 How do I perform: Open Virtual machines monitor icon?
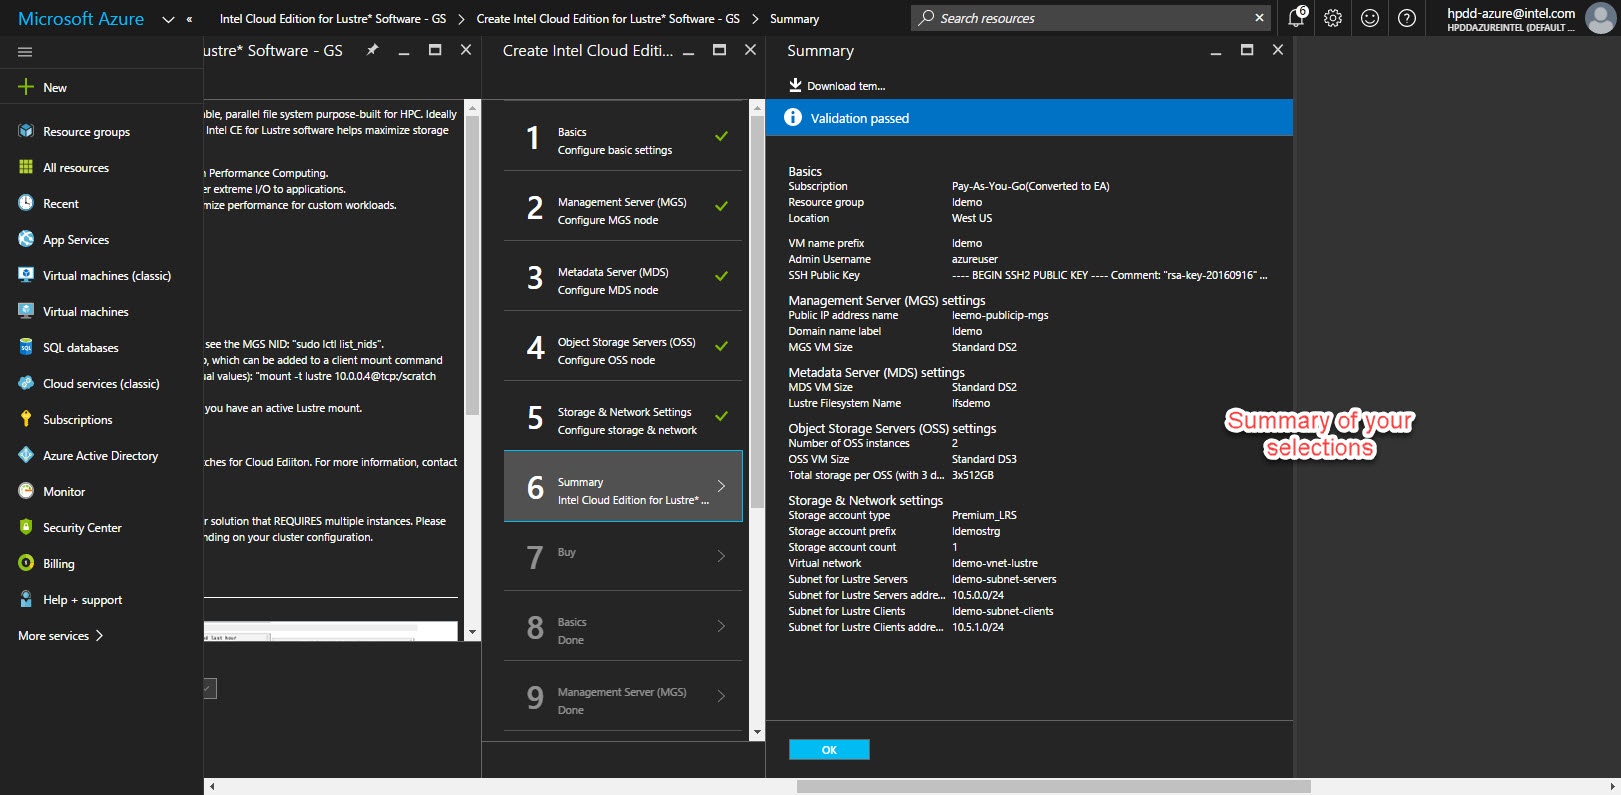point(26,311)
